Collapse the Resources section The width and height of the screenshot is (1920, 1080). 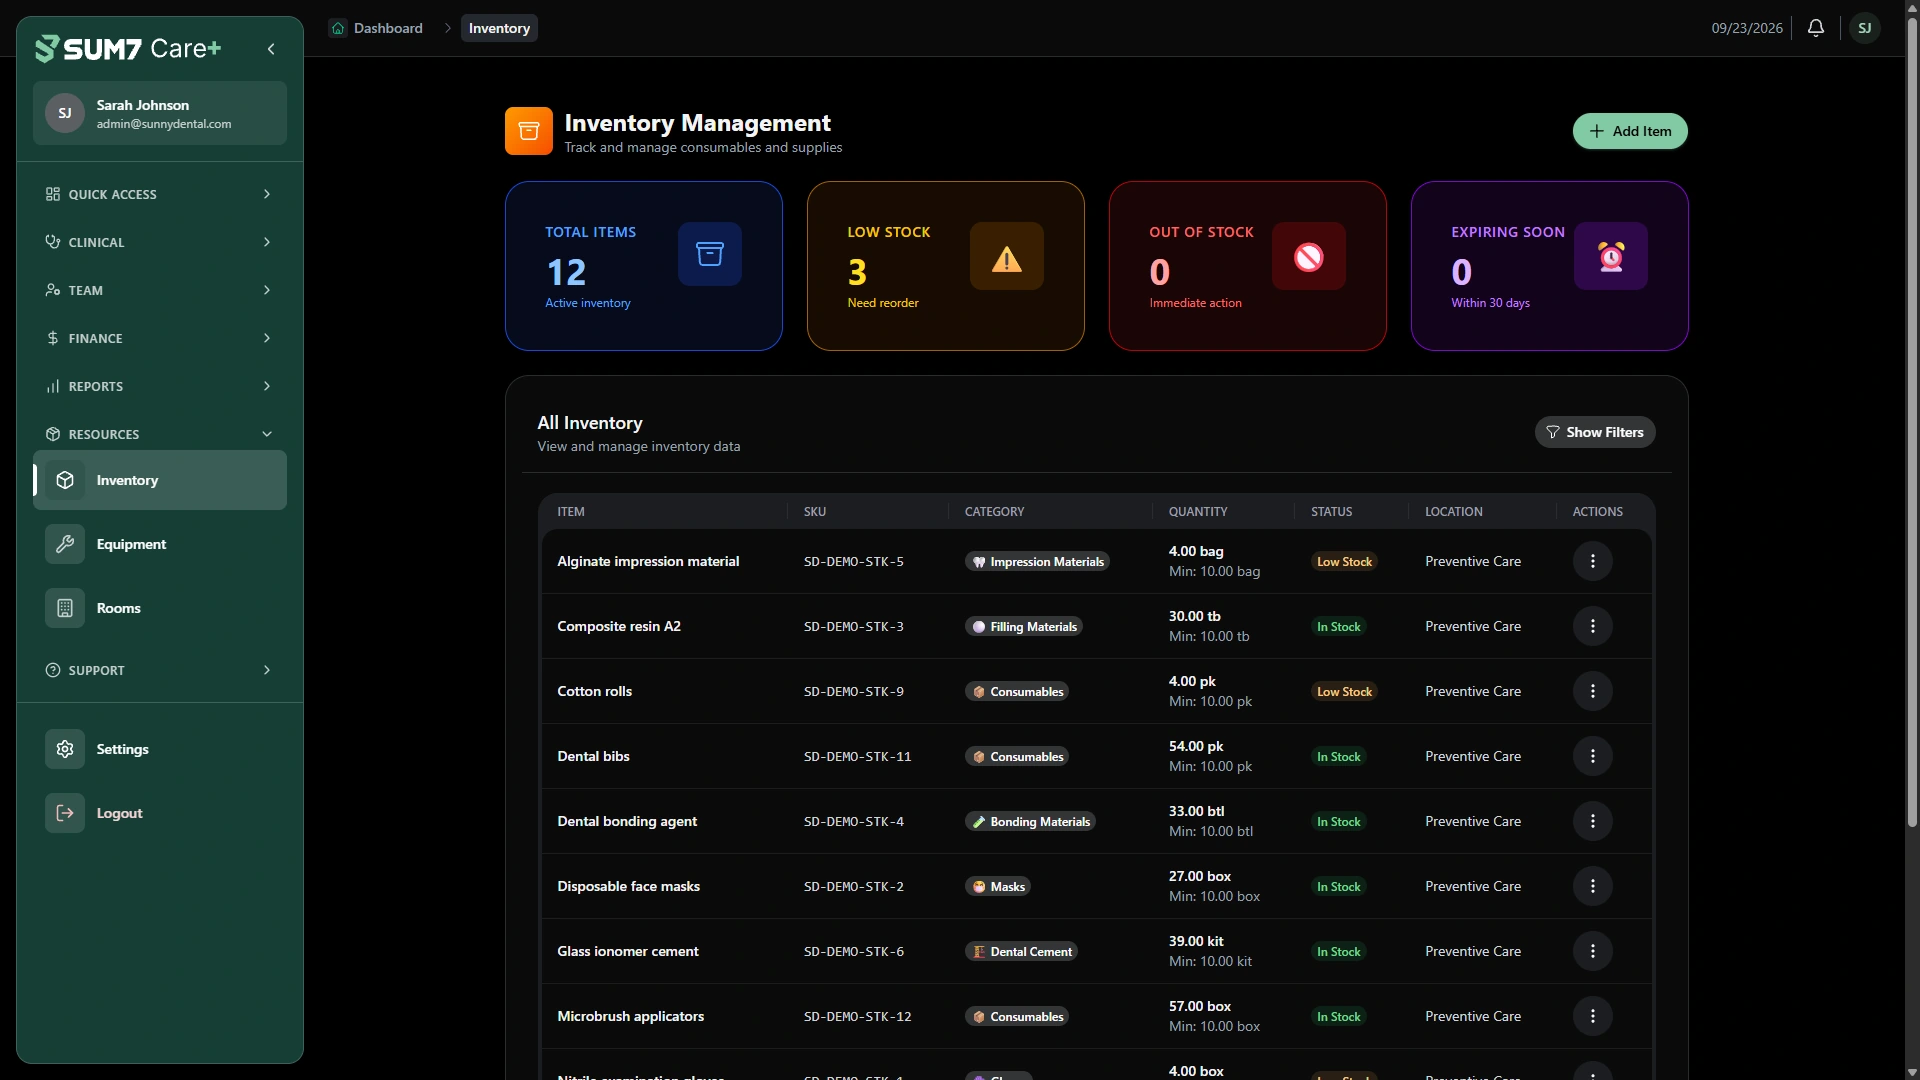(x=160, y=434)
